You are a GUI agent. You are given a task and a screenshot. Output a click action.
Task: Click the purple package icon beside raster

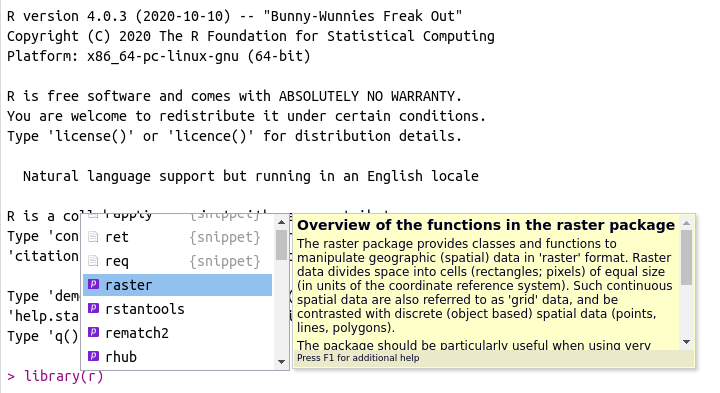94,284
